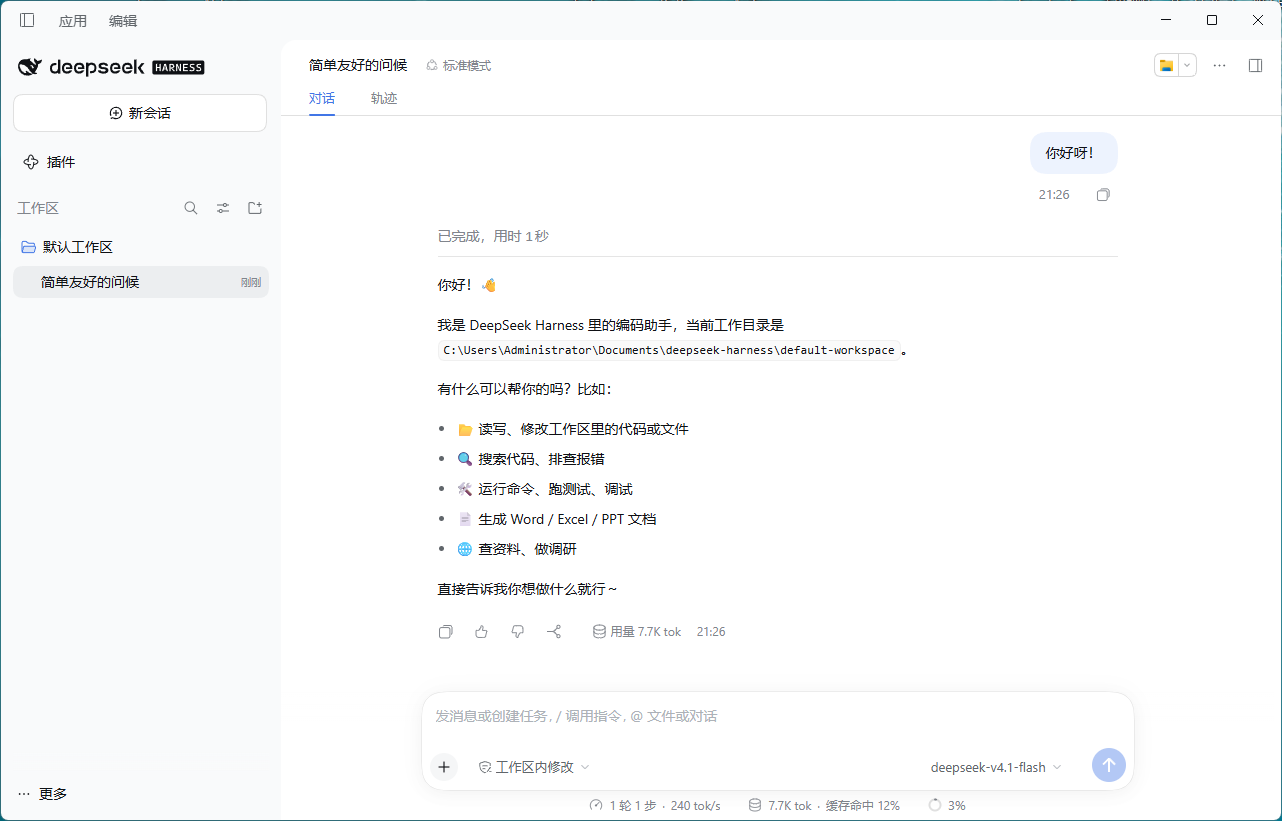The height and width of the screenshot is (821, 1282).
Task: Maximize the application window
Action: point(1212,20)
